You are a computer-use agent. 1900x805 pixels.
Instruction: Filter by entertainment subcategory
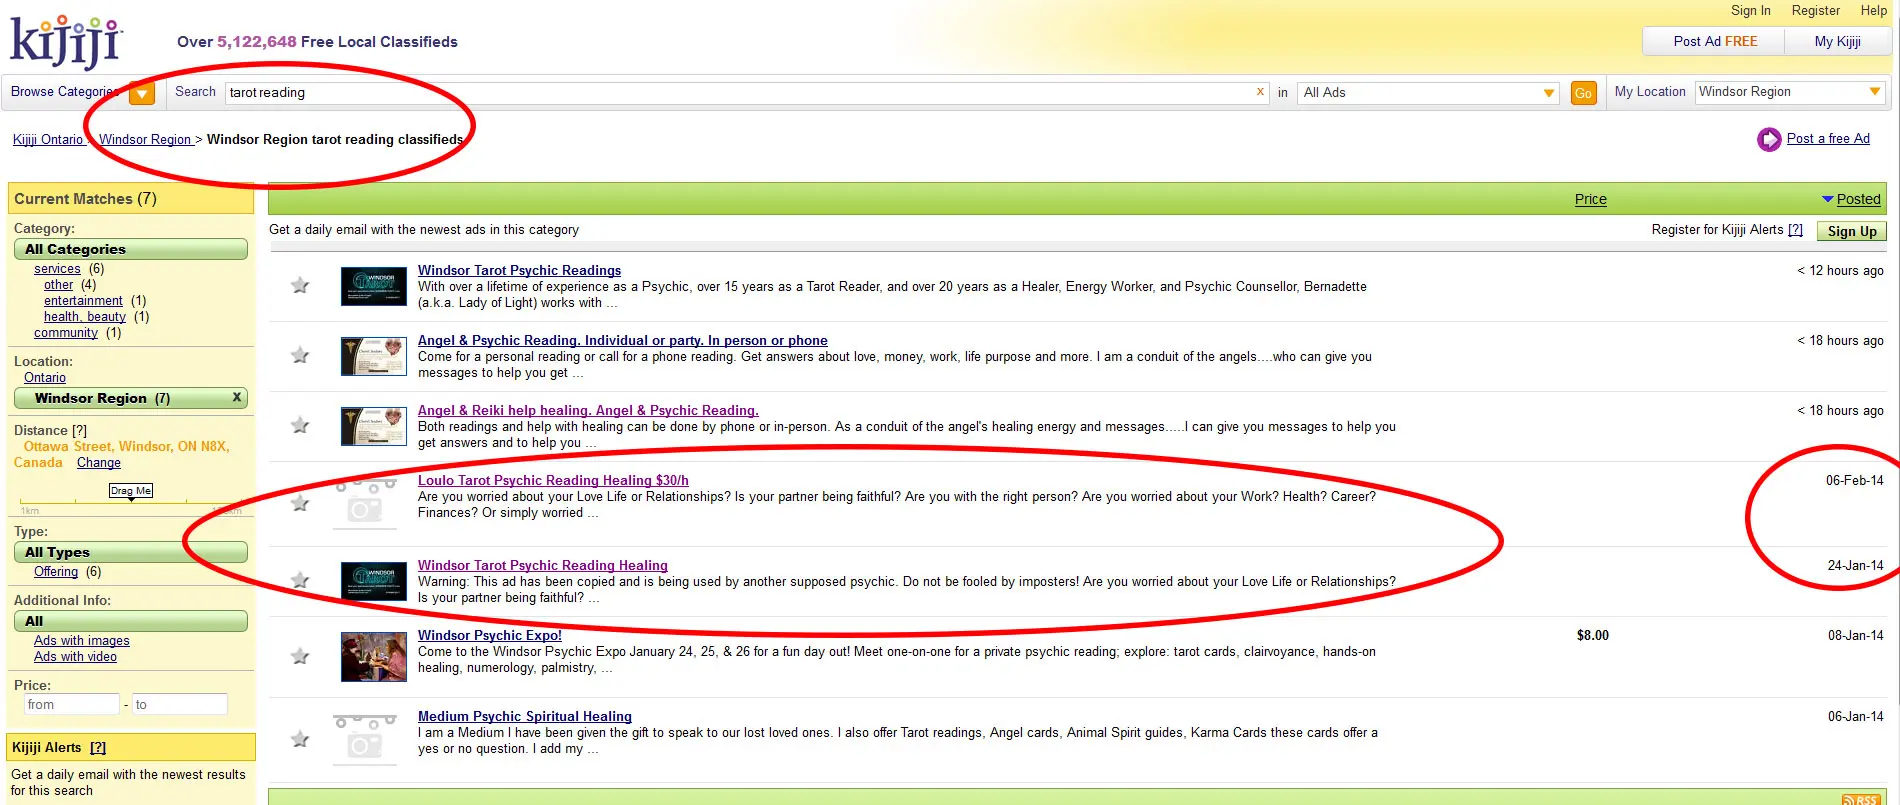click(x=83, y=301)
